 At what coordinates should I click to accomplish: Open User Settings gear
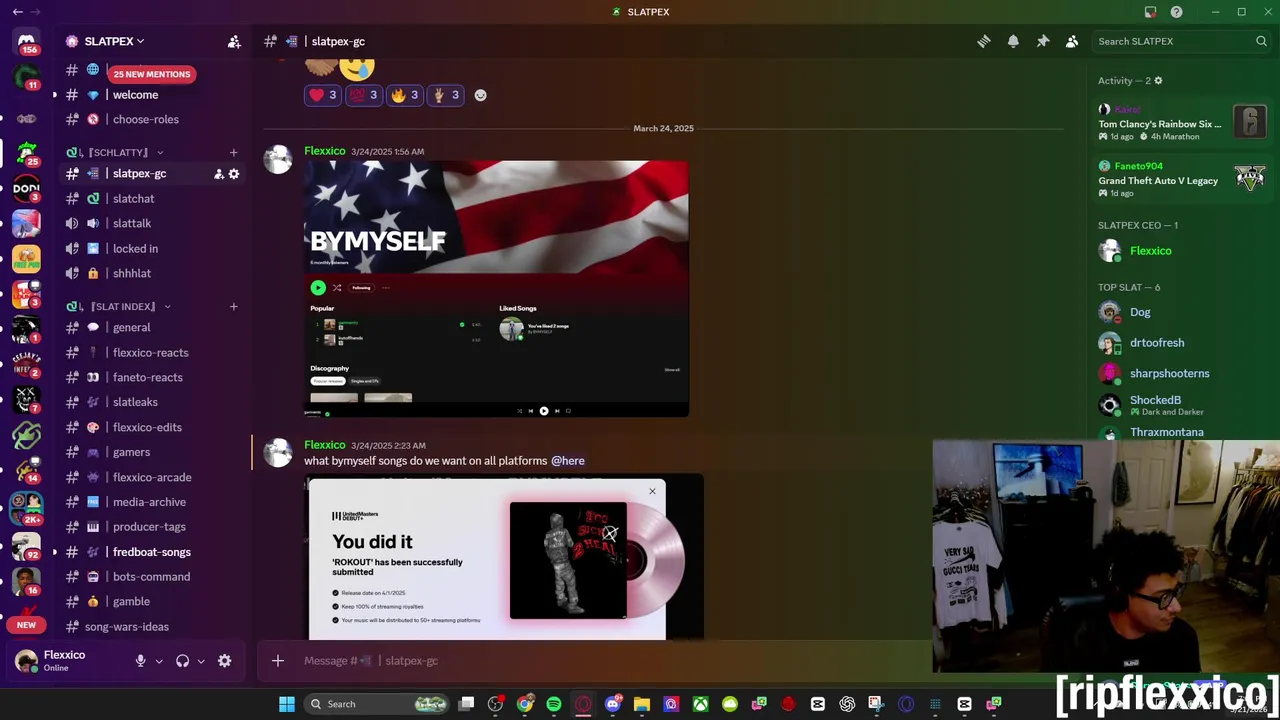(x=224, y=661)
